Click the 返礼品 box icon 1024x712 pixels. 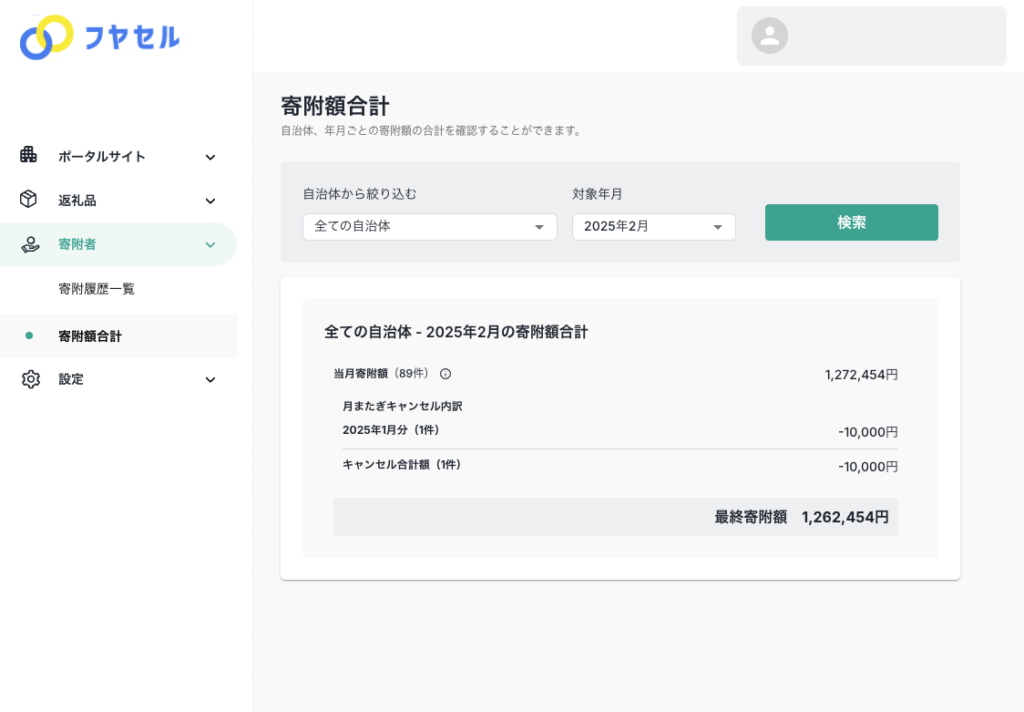(29, 199)
